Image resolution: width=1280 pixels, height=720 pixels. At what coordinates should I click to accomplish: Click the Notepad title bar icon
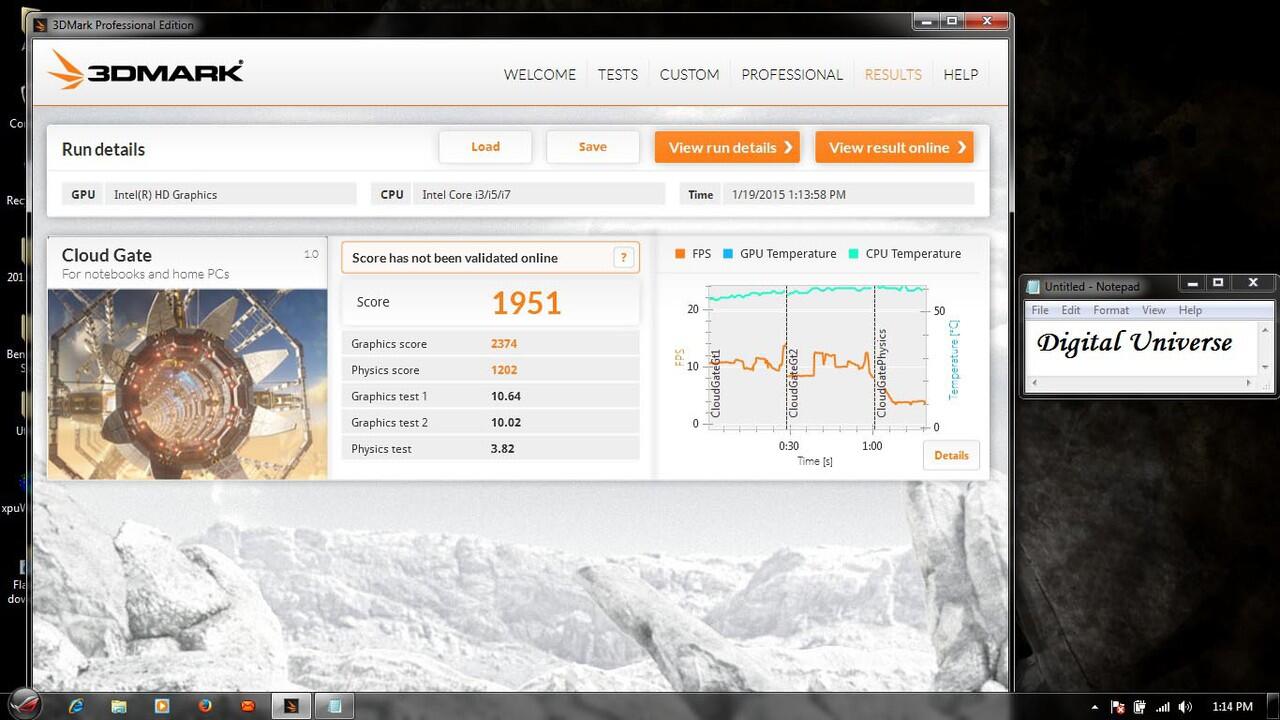(1034, 286)
